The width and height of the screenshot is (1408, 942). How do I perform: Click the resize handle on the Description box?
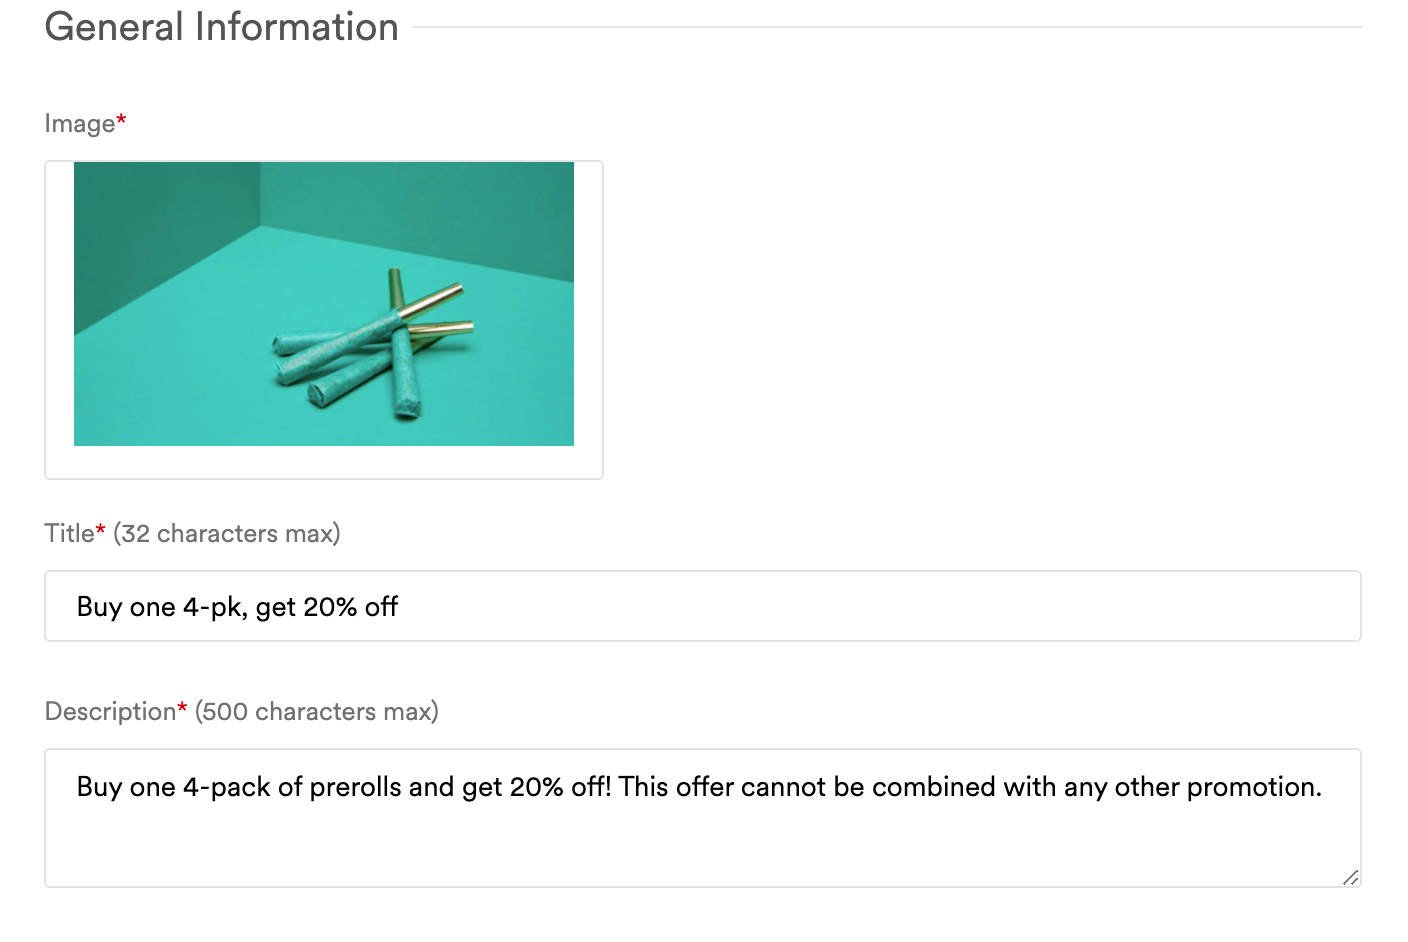(x=1352, y=877)
